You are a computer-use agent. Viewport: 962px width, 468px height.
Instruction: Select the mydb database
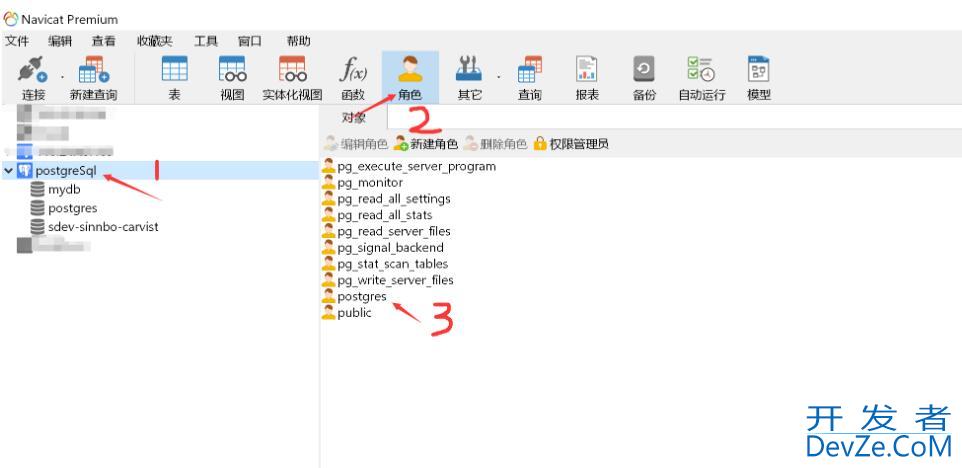[64, 190]
